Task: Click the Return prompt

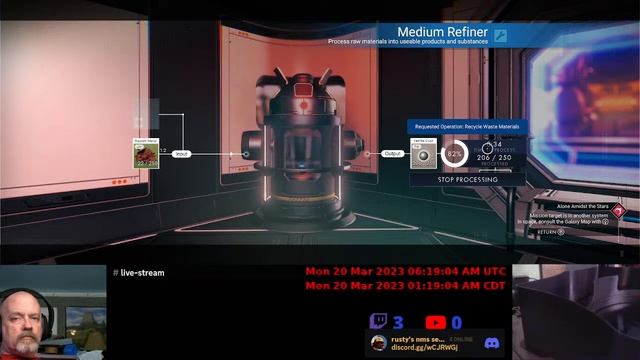Action: point(550,232)
